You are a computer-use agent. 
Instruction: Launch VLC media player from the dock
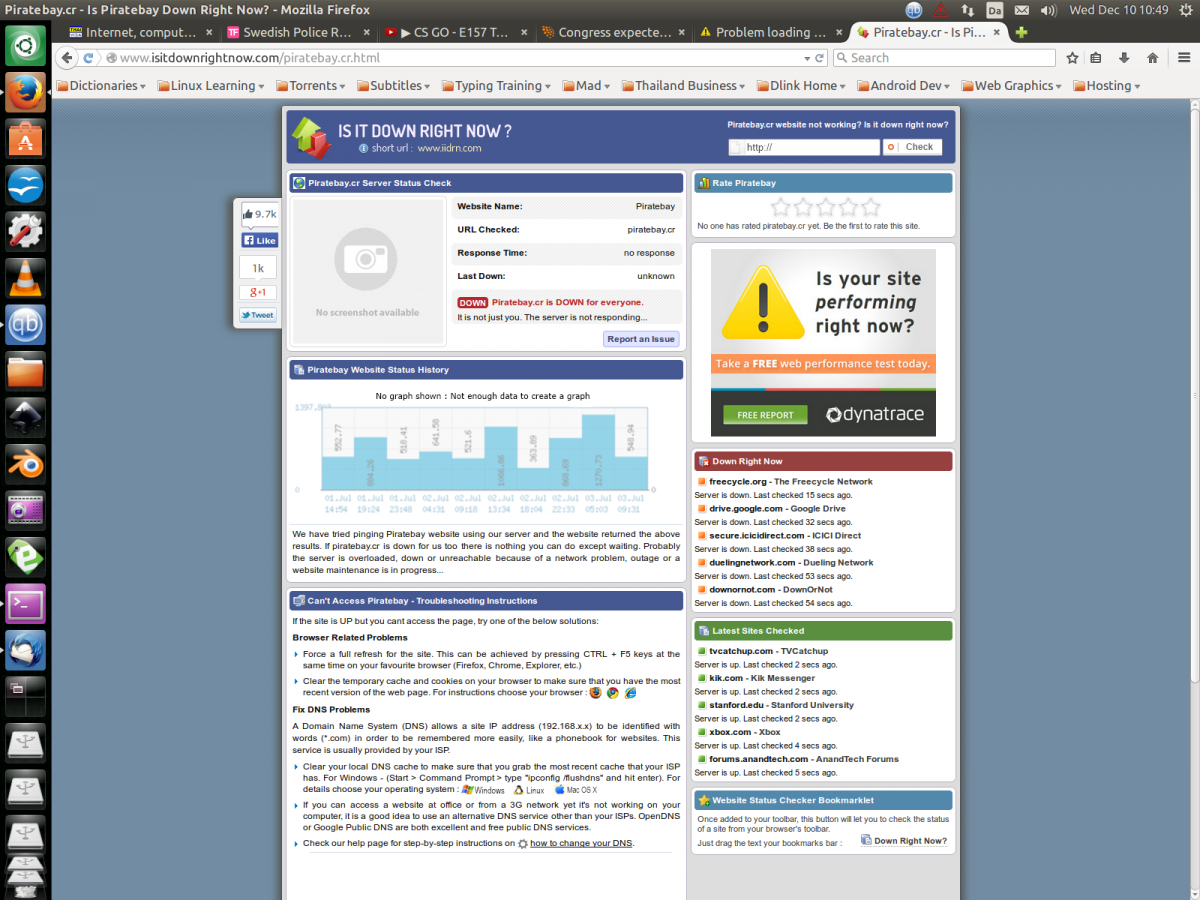click(25, 278)
